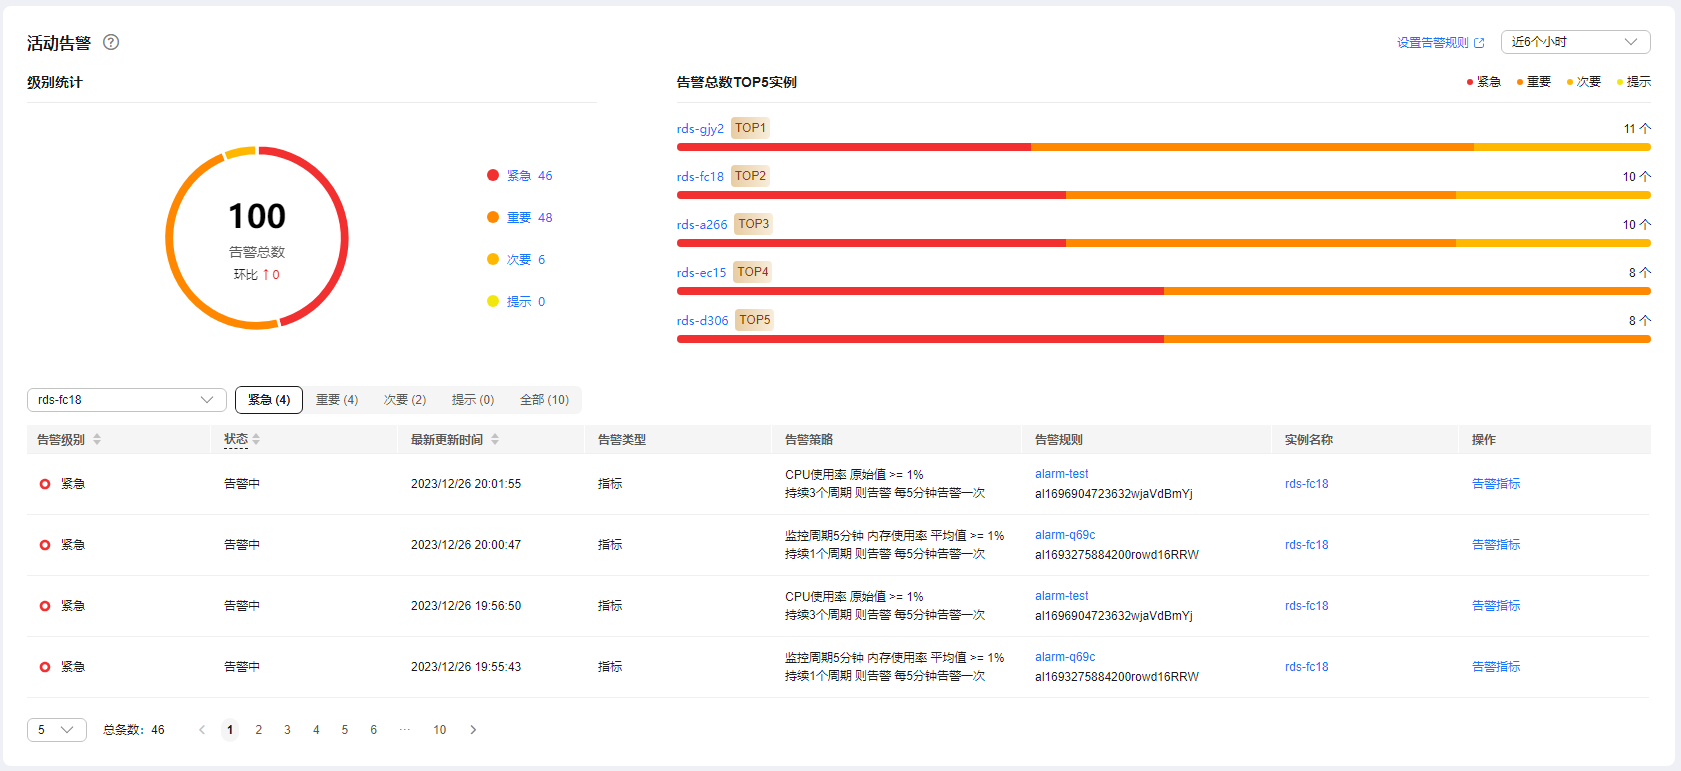Click the rds-gjy2 TOP1 alarm bar
This screenshot has height=771, width=1681.
point(1163,147)
